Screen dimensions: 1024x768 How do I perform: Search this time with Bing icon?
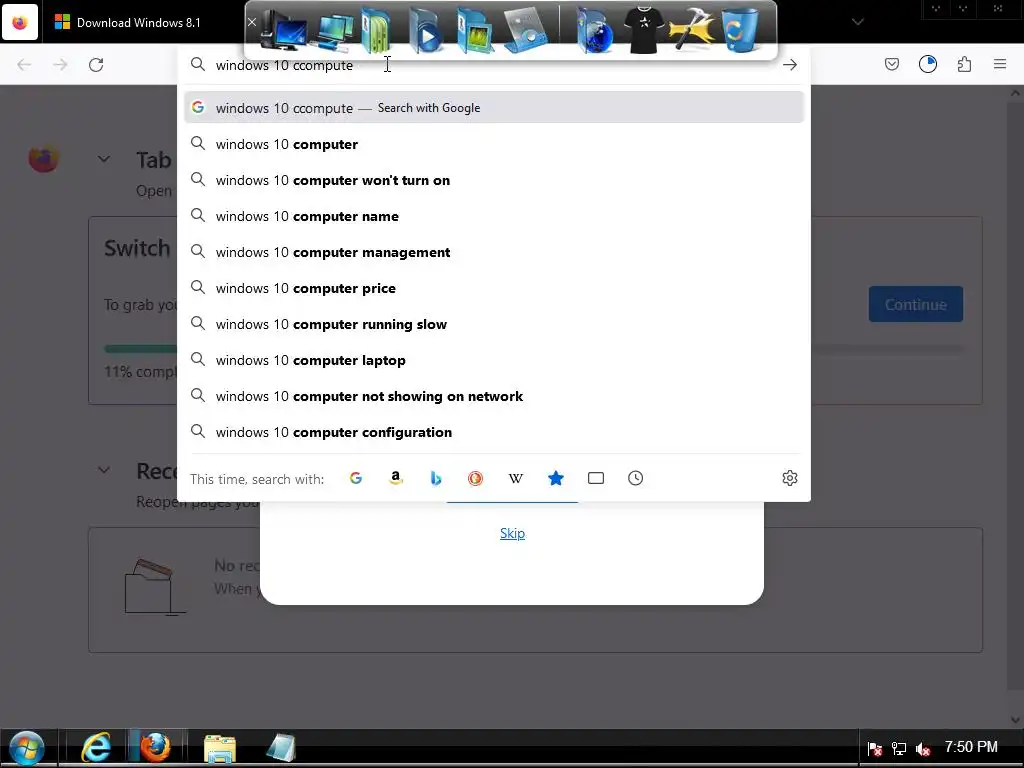(x=436, y=478)
